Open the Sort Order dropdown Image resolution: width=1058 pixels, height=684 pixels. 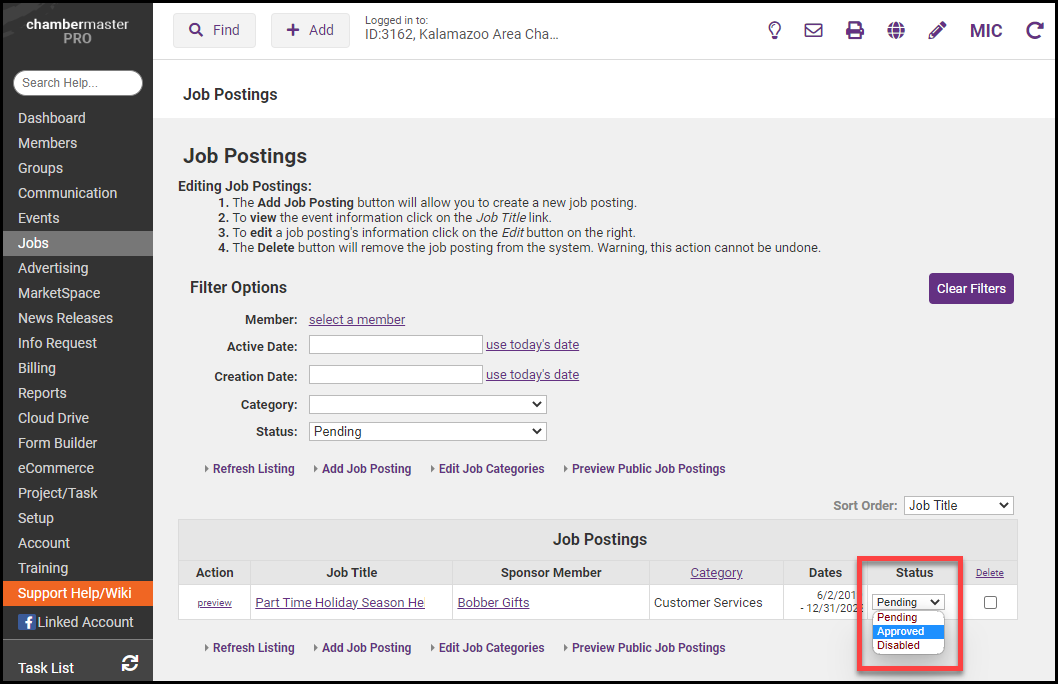(x=958, y=505)
